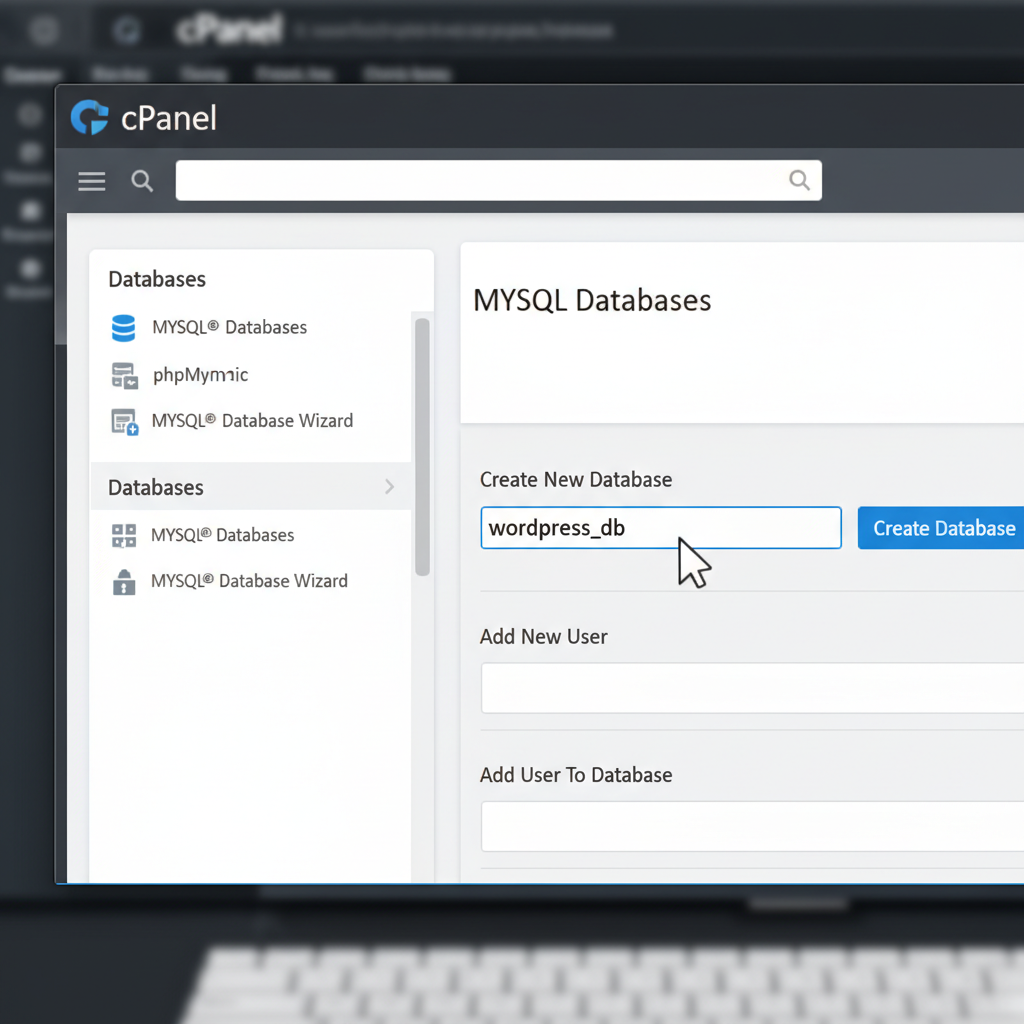Open the hamburger navigation menu
Image resolution: width=1024 pixels, height=1024 pixels.
pyautogui.click(x=91, y=181)
